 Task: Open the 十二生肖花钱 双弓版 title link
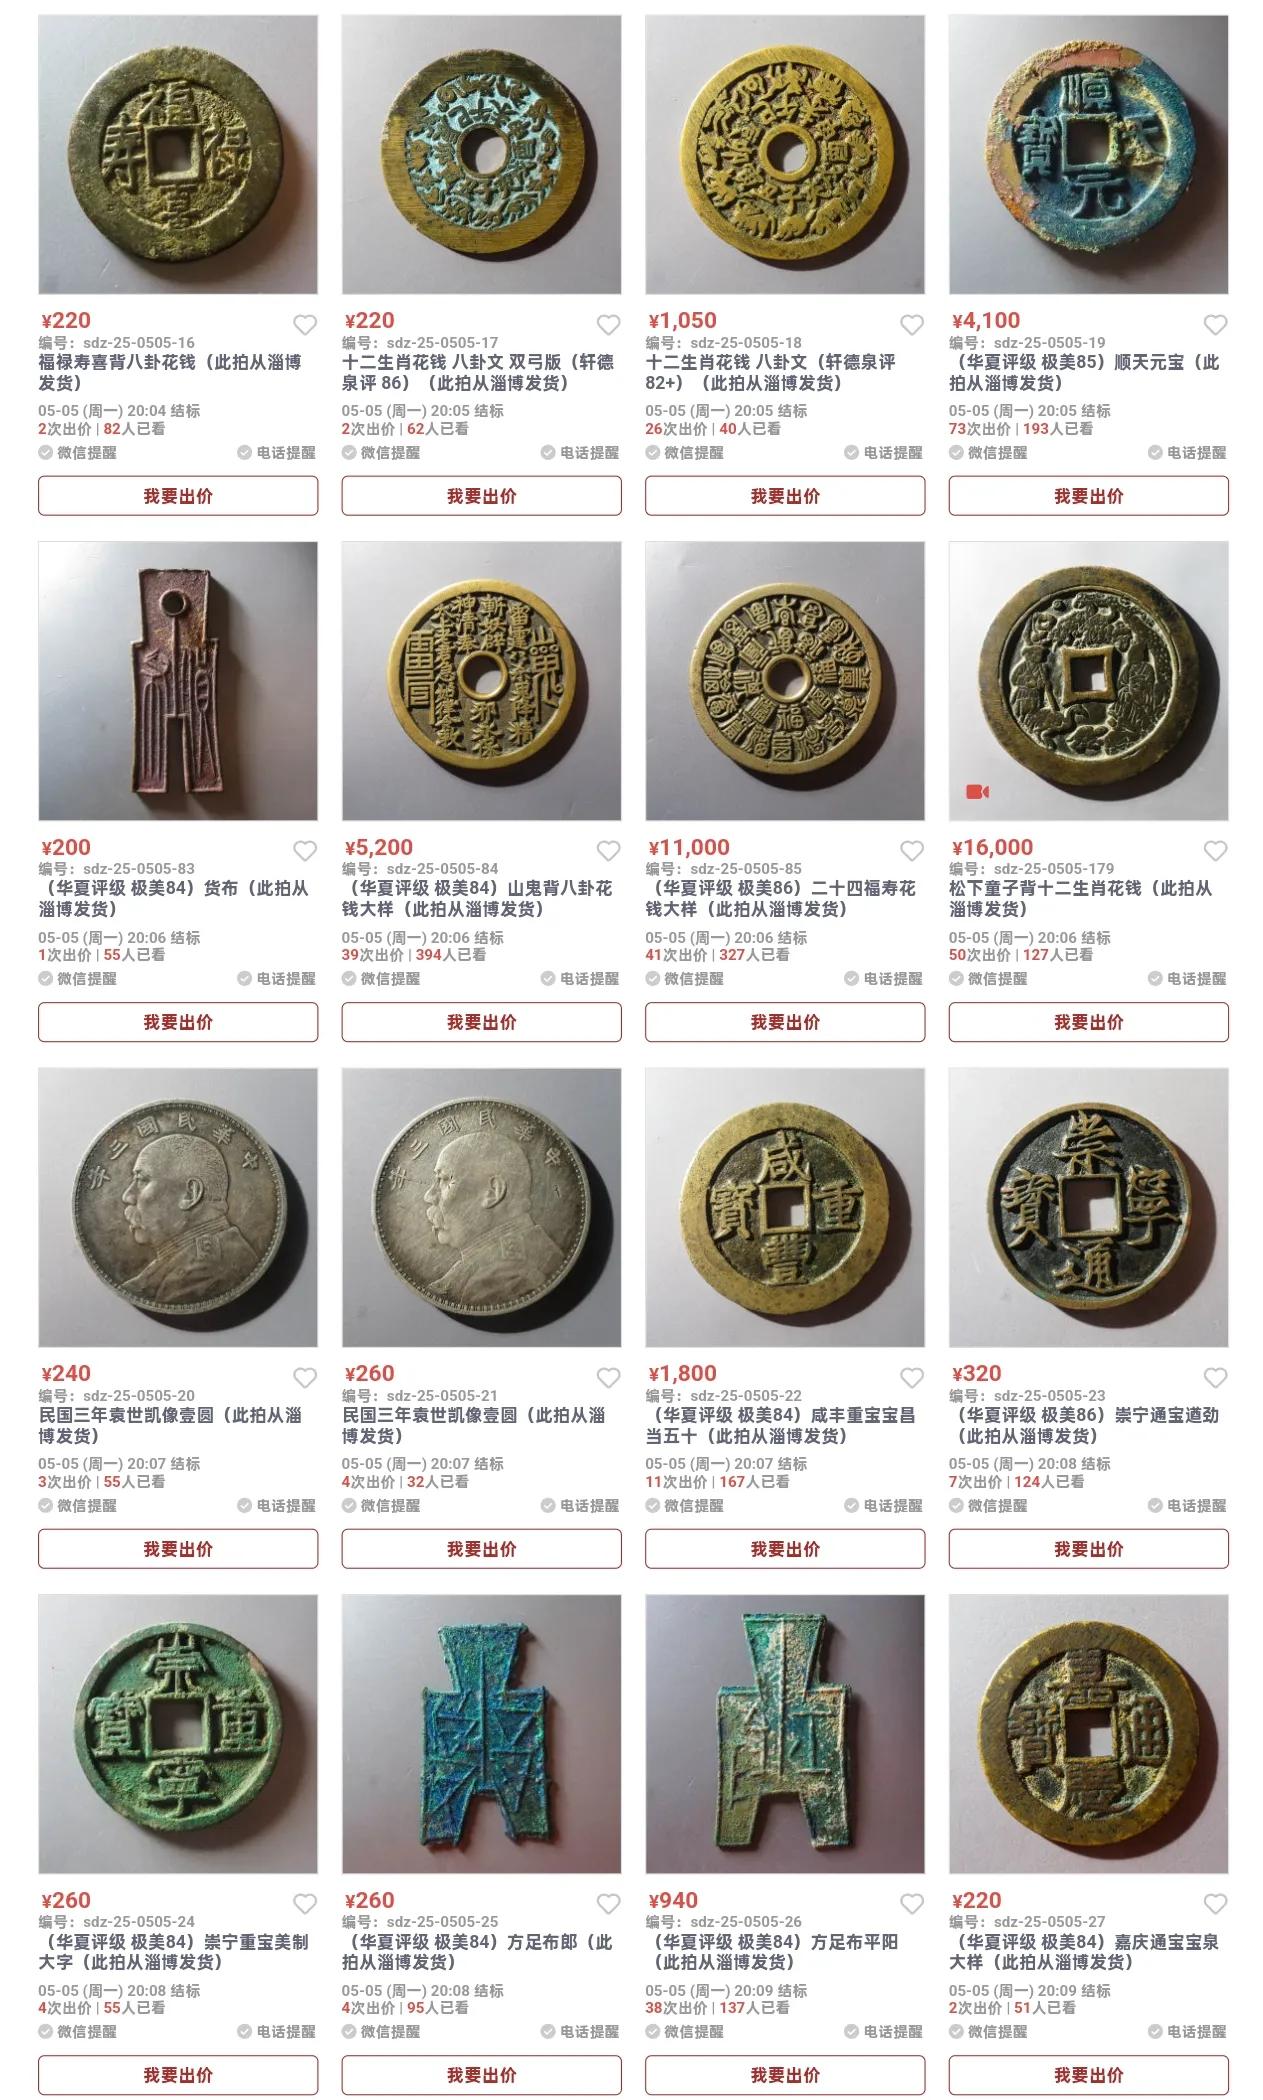(x=478, y=372)
